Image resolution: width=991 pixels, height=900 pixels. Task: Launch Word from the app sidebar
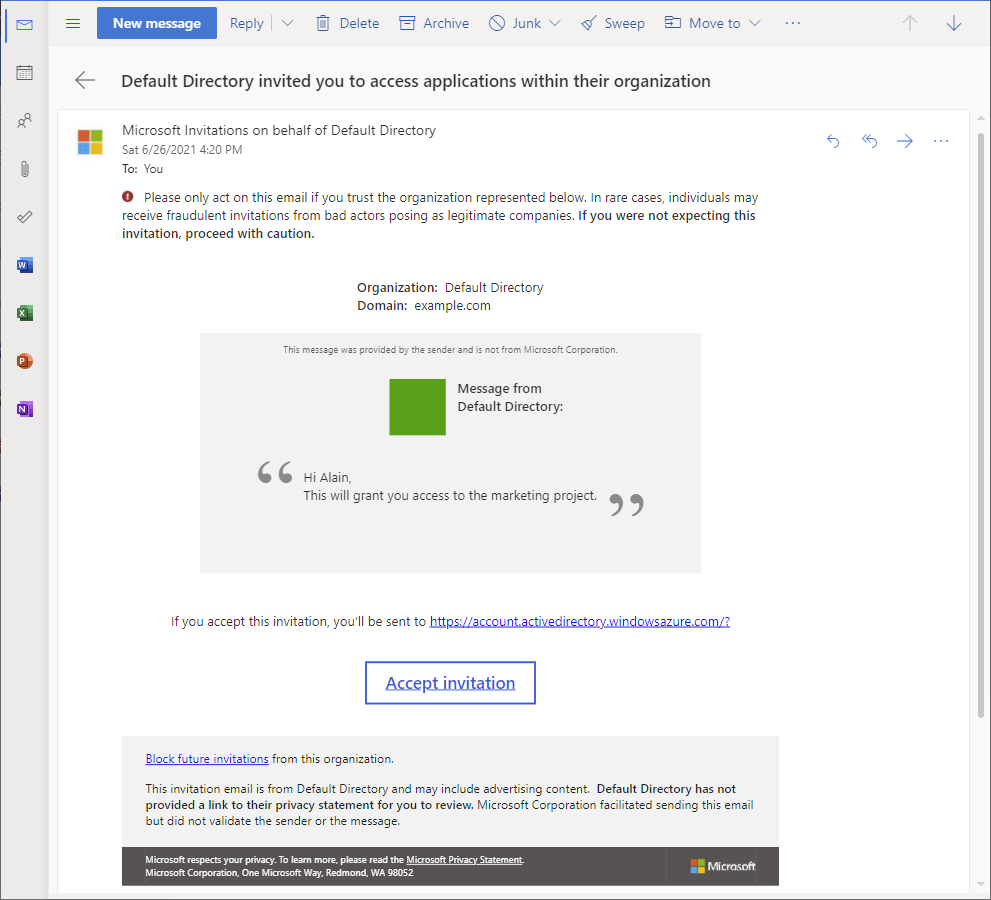point(24,265)
